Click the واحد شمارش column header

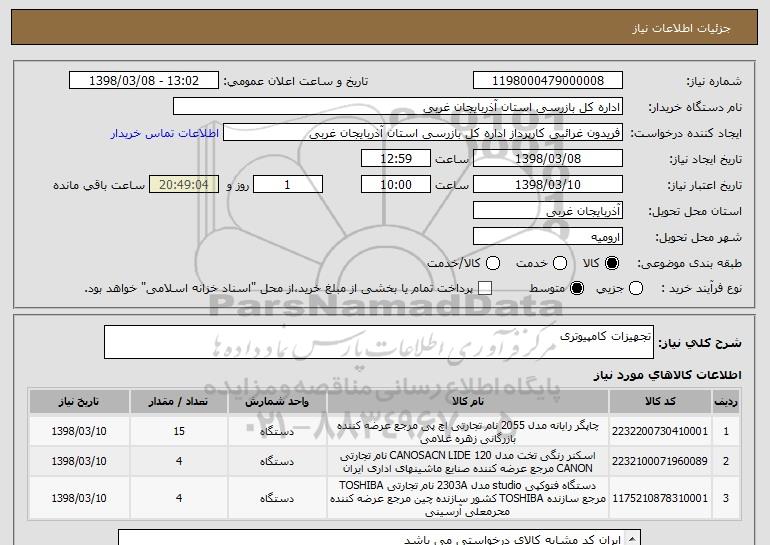pyautogui.click(x=277, y=402)
